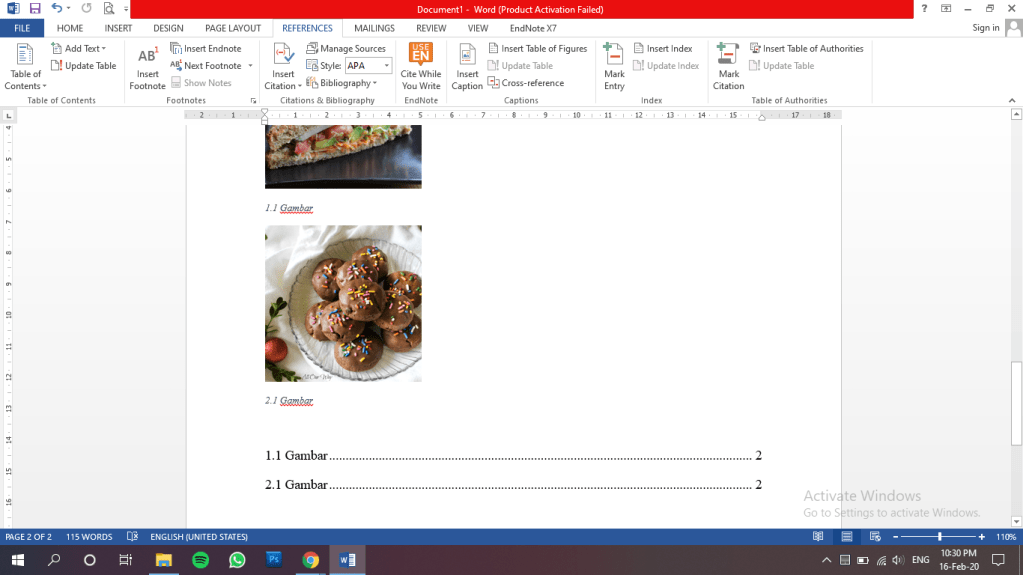The image size is (1023, 575).
Task: Click the cookies image in document
Action: coord(343,303)
